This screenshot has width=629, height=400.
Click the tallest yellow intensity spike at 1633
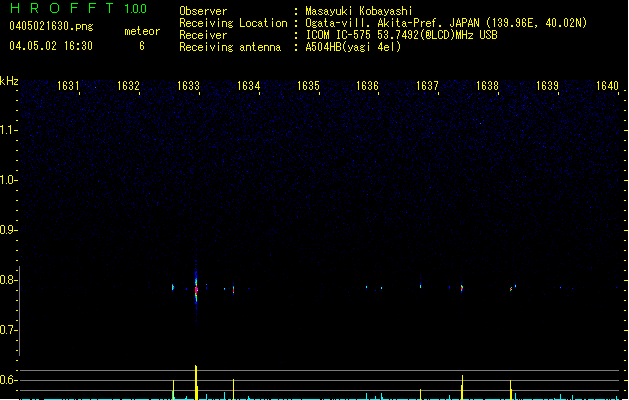click(x=196, y=382)
